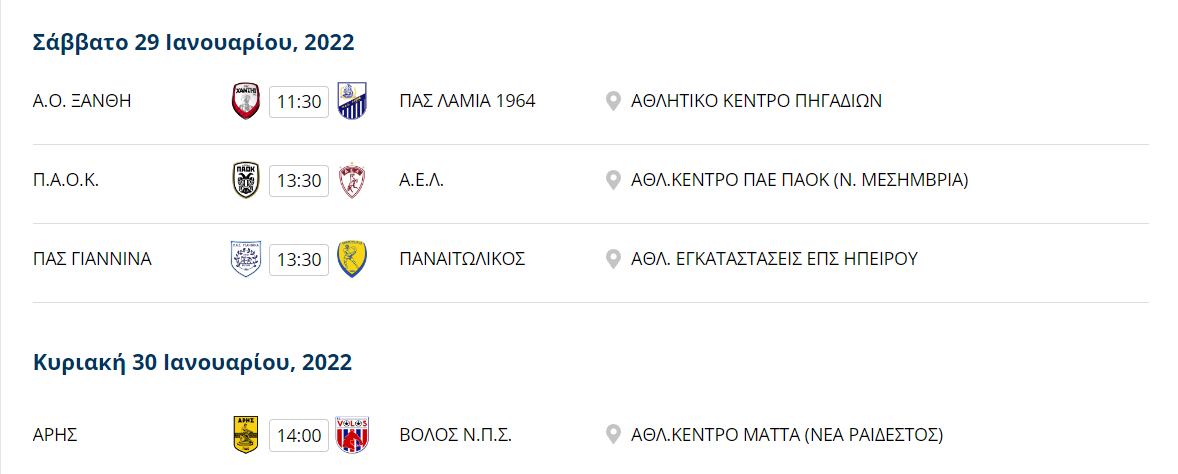
Task: Click the Σάββατο 29 Ιανουαρίου heading
Action: [x=193, y=43]
